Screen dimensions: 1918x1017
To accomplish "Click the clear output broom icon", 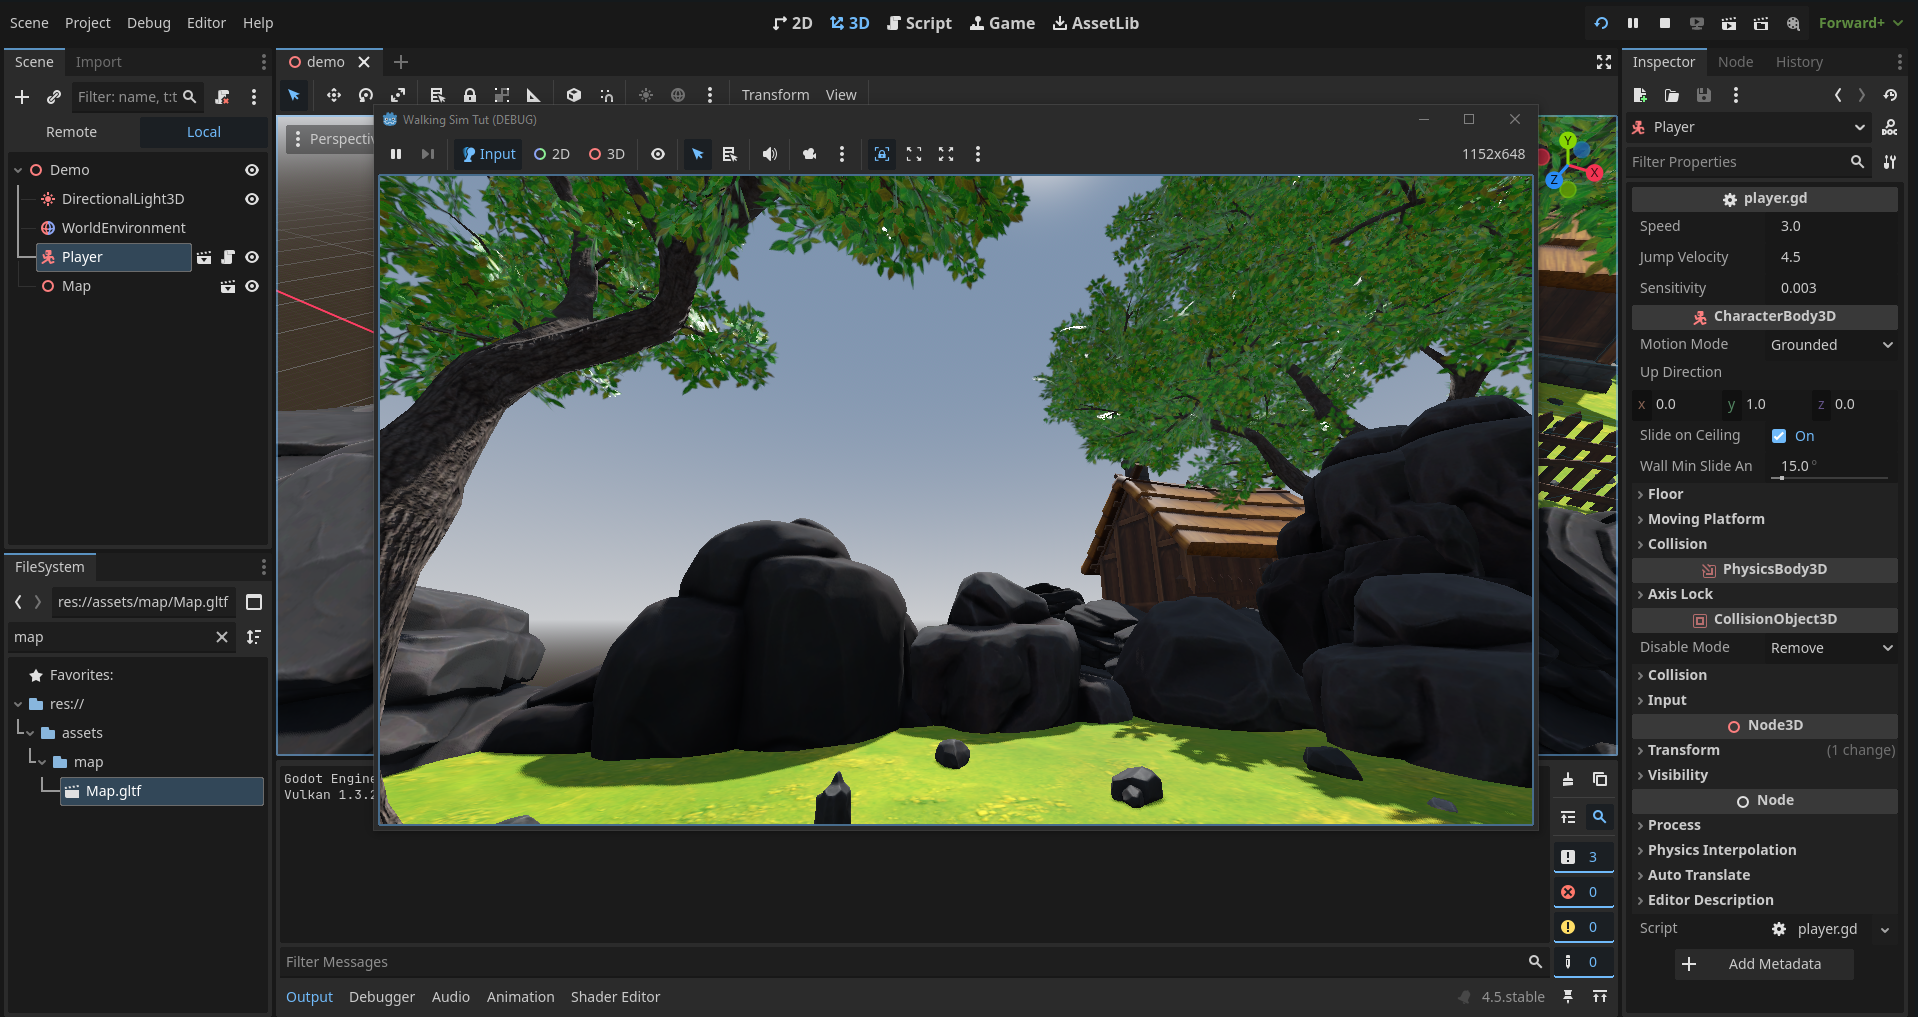I will pos(1568,779).
